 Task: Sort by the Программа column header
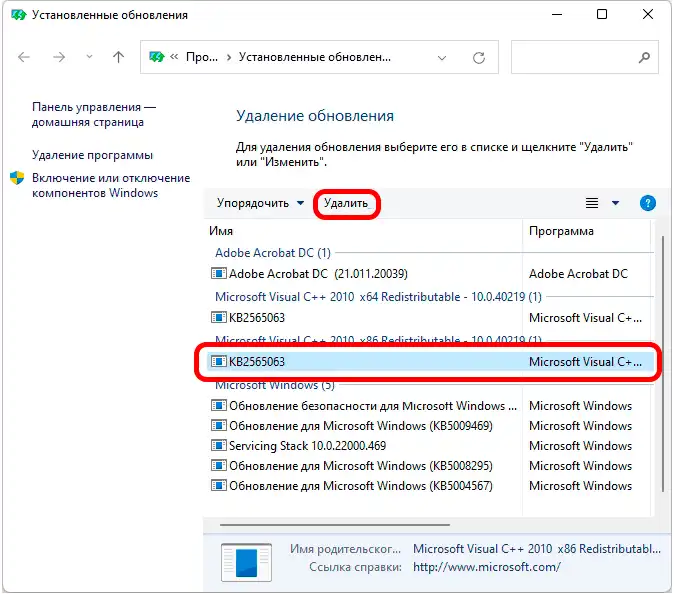561,231
